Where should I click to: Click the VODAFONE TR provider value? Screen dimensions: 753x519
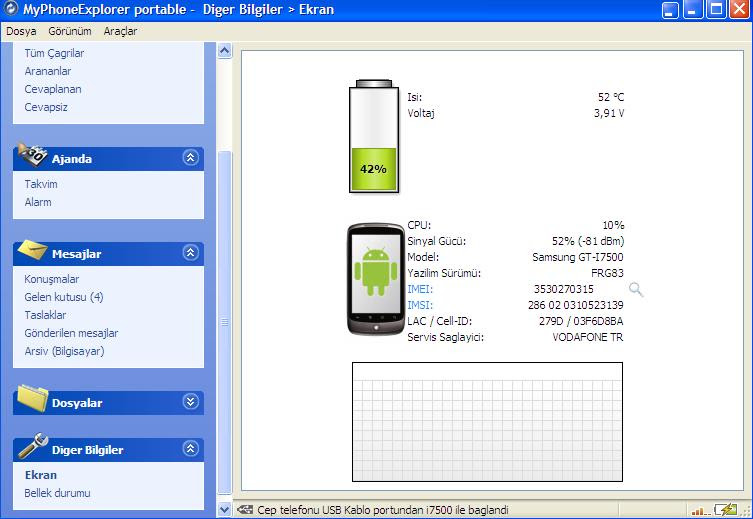point(588,337)
